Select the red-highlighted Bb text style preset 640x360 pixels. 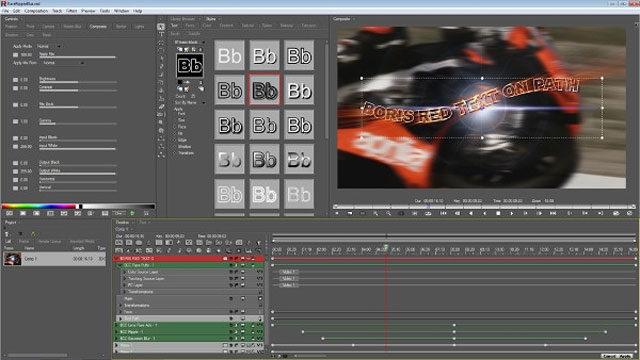coord(264,90)
